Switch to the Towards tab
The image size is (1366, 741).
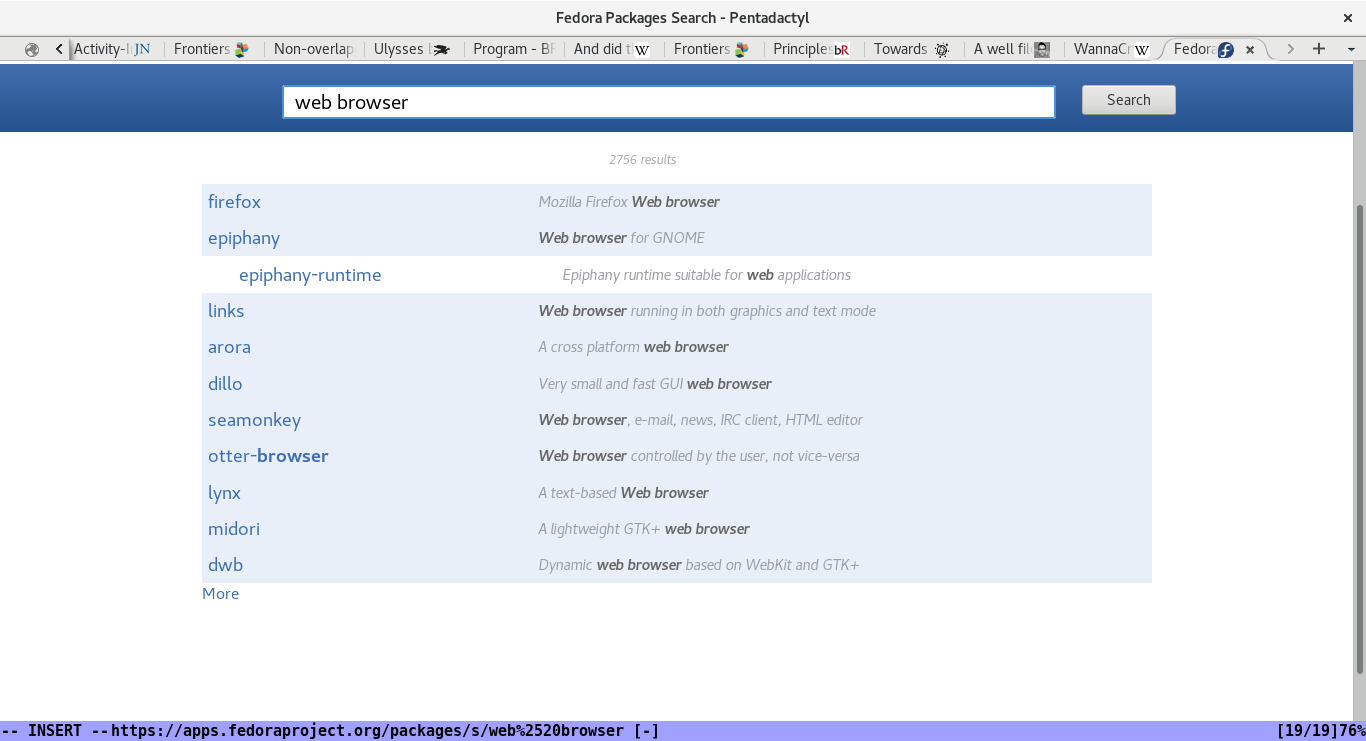tap(912, 49)
